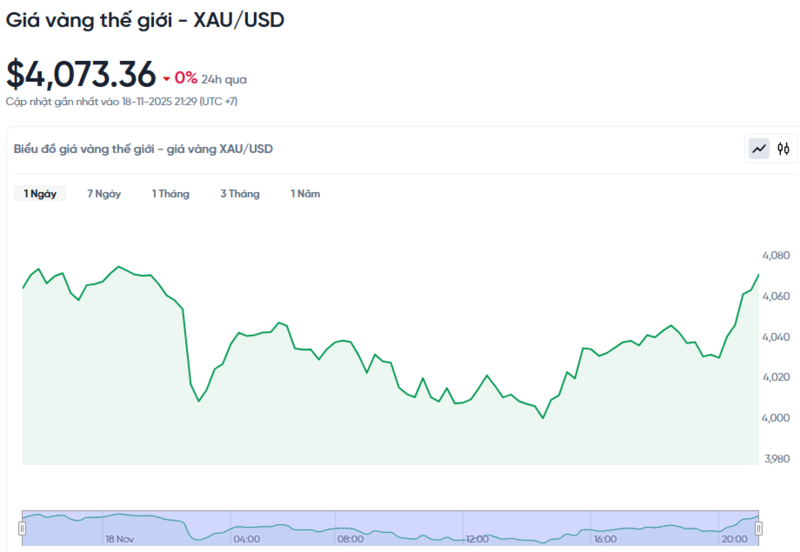
Task: Click the 18 Nov marker on the navigator
Action: click(x=120, y=539)
